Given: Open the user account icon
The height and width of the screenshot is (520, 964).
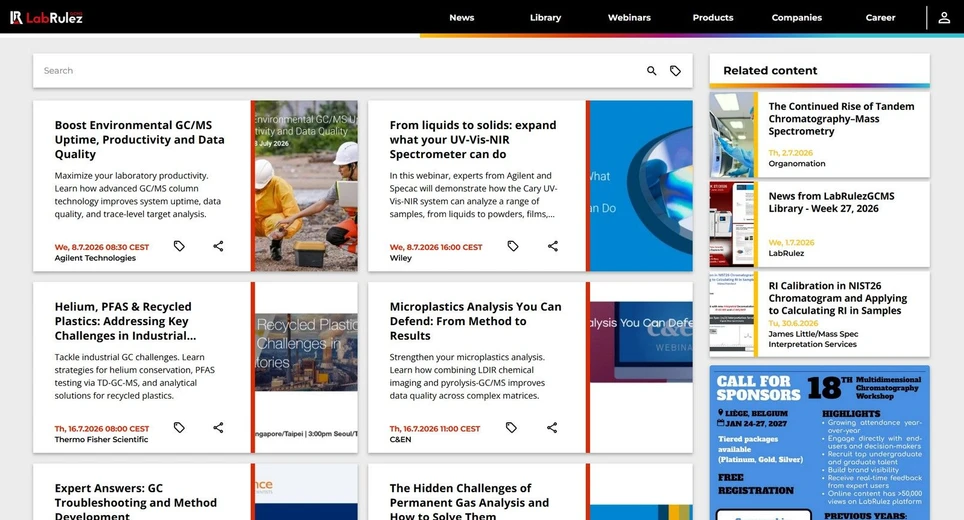Looking at the screenshot, I should pyautogui.click(x=944, y=18).
